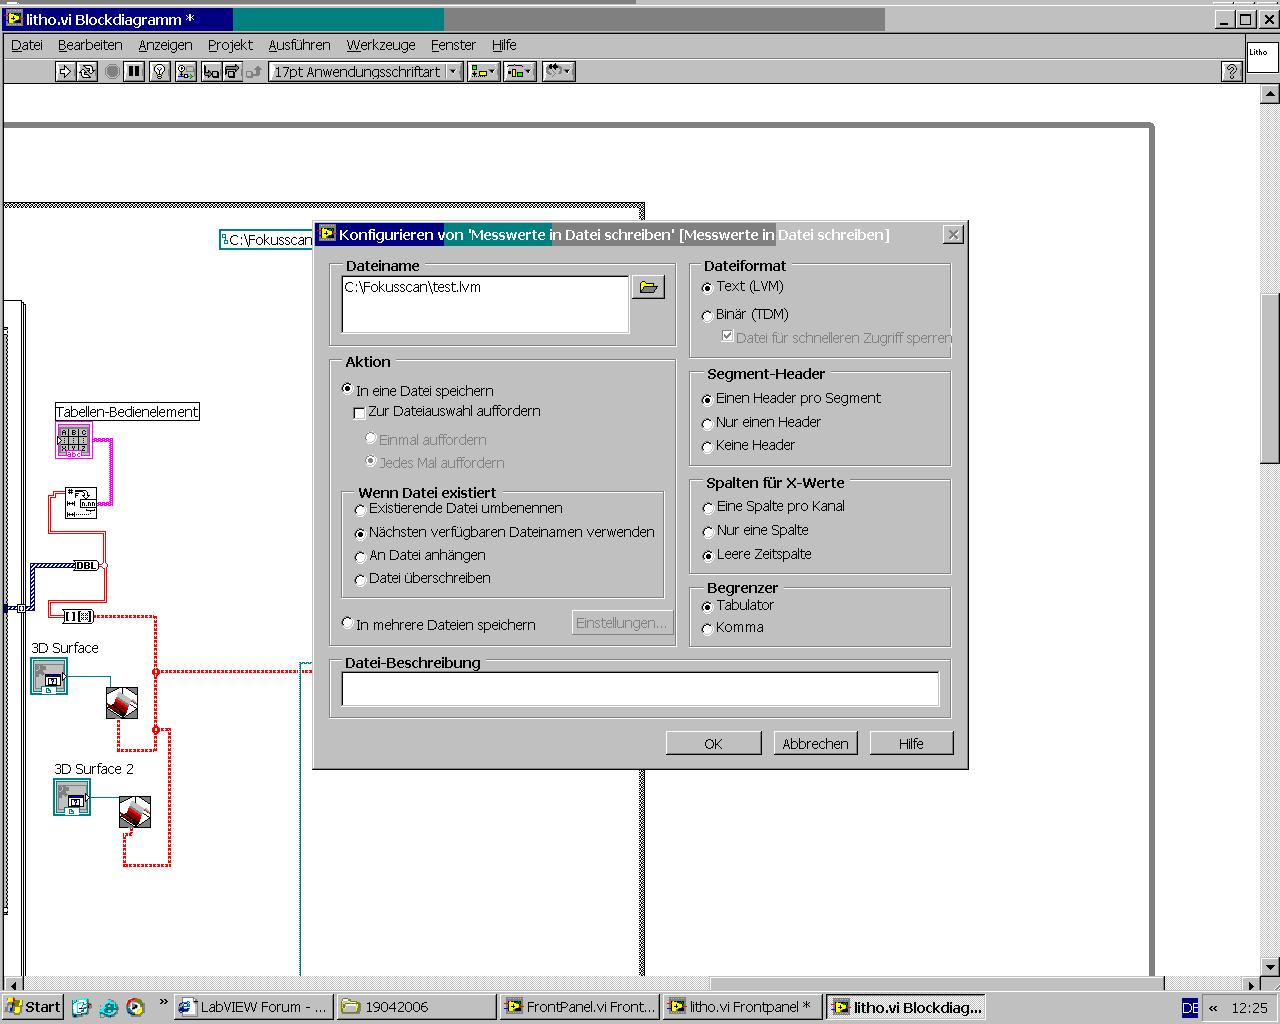Click the third quick launch icon in taskbar
The height and width of the screenshot is (1024, 1280).
pyautogui.click(x=135, y=1007)
